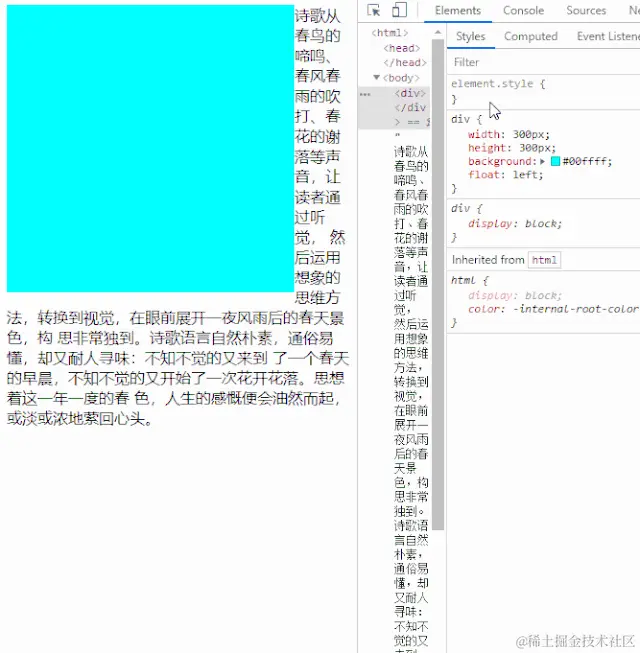
Task: Select the </head> closing tag node
Action: click(405, 63)
